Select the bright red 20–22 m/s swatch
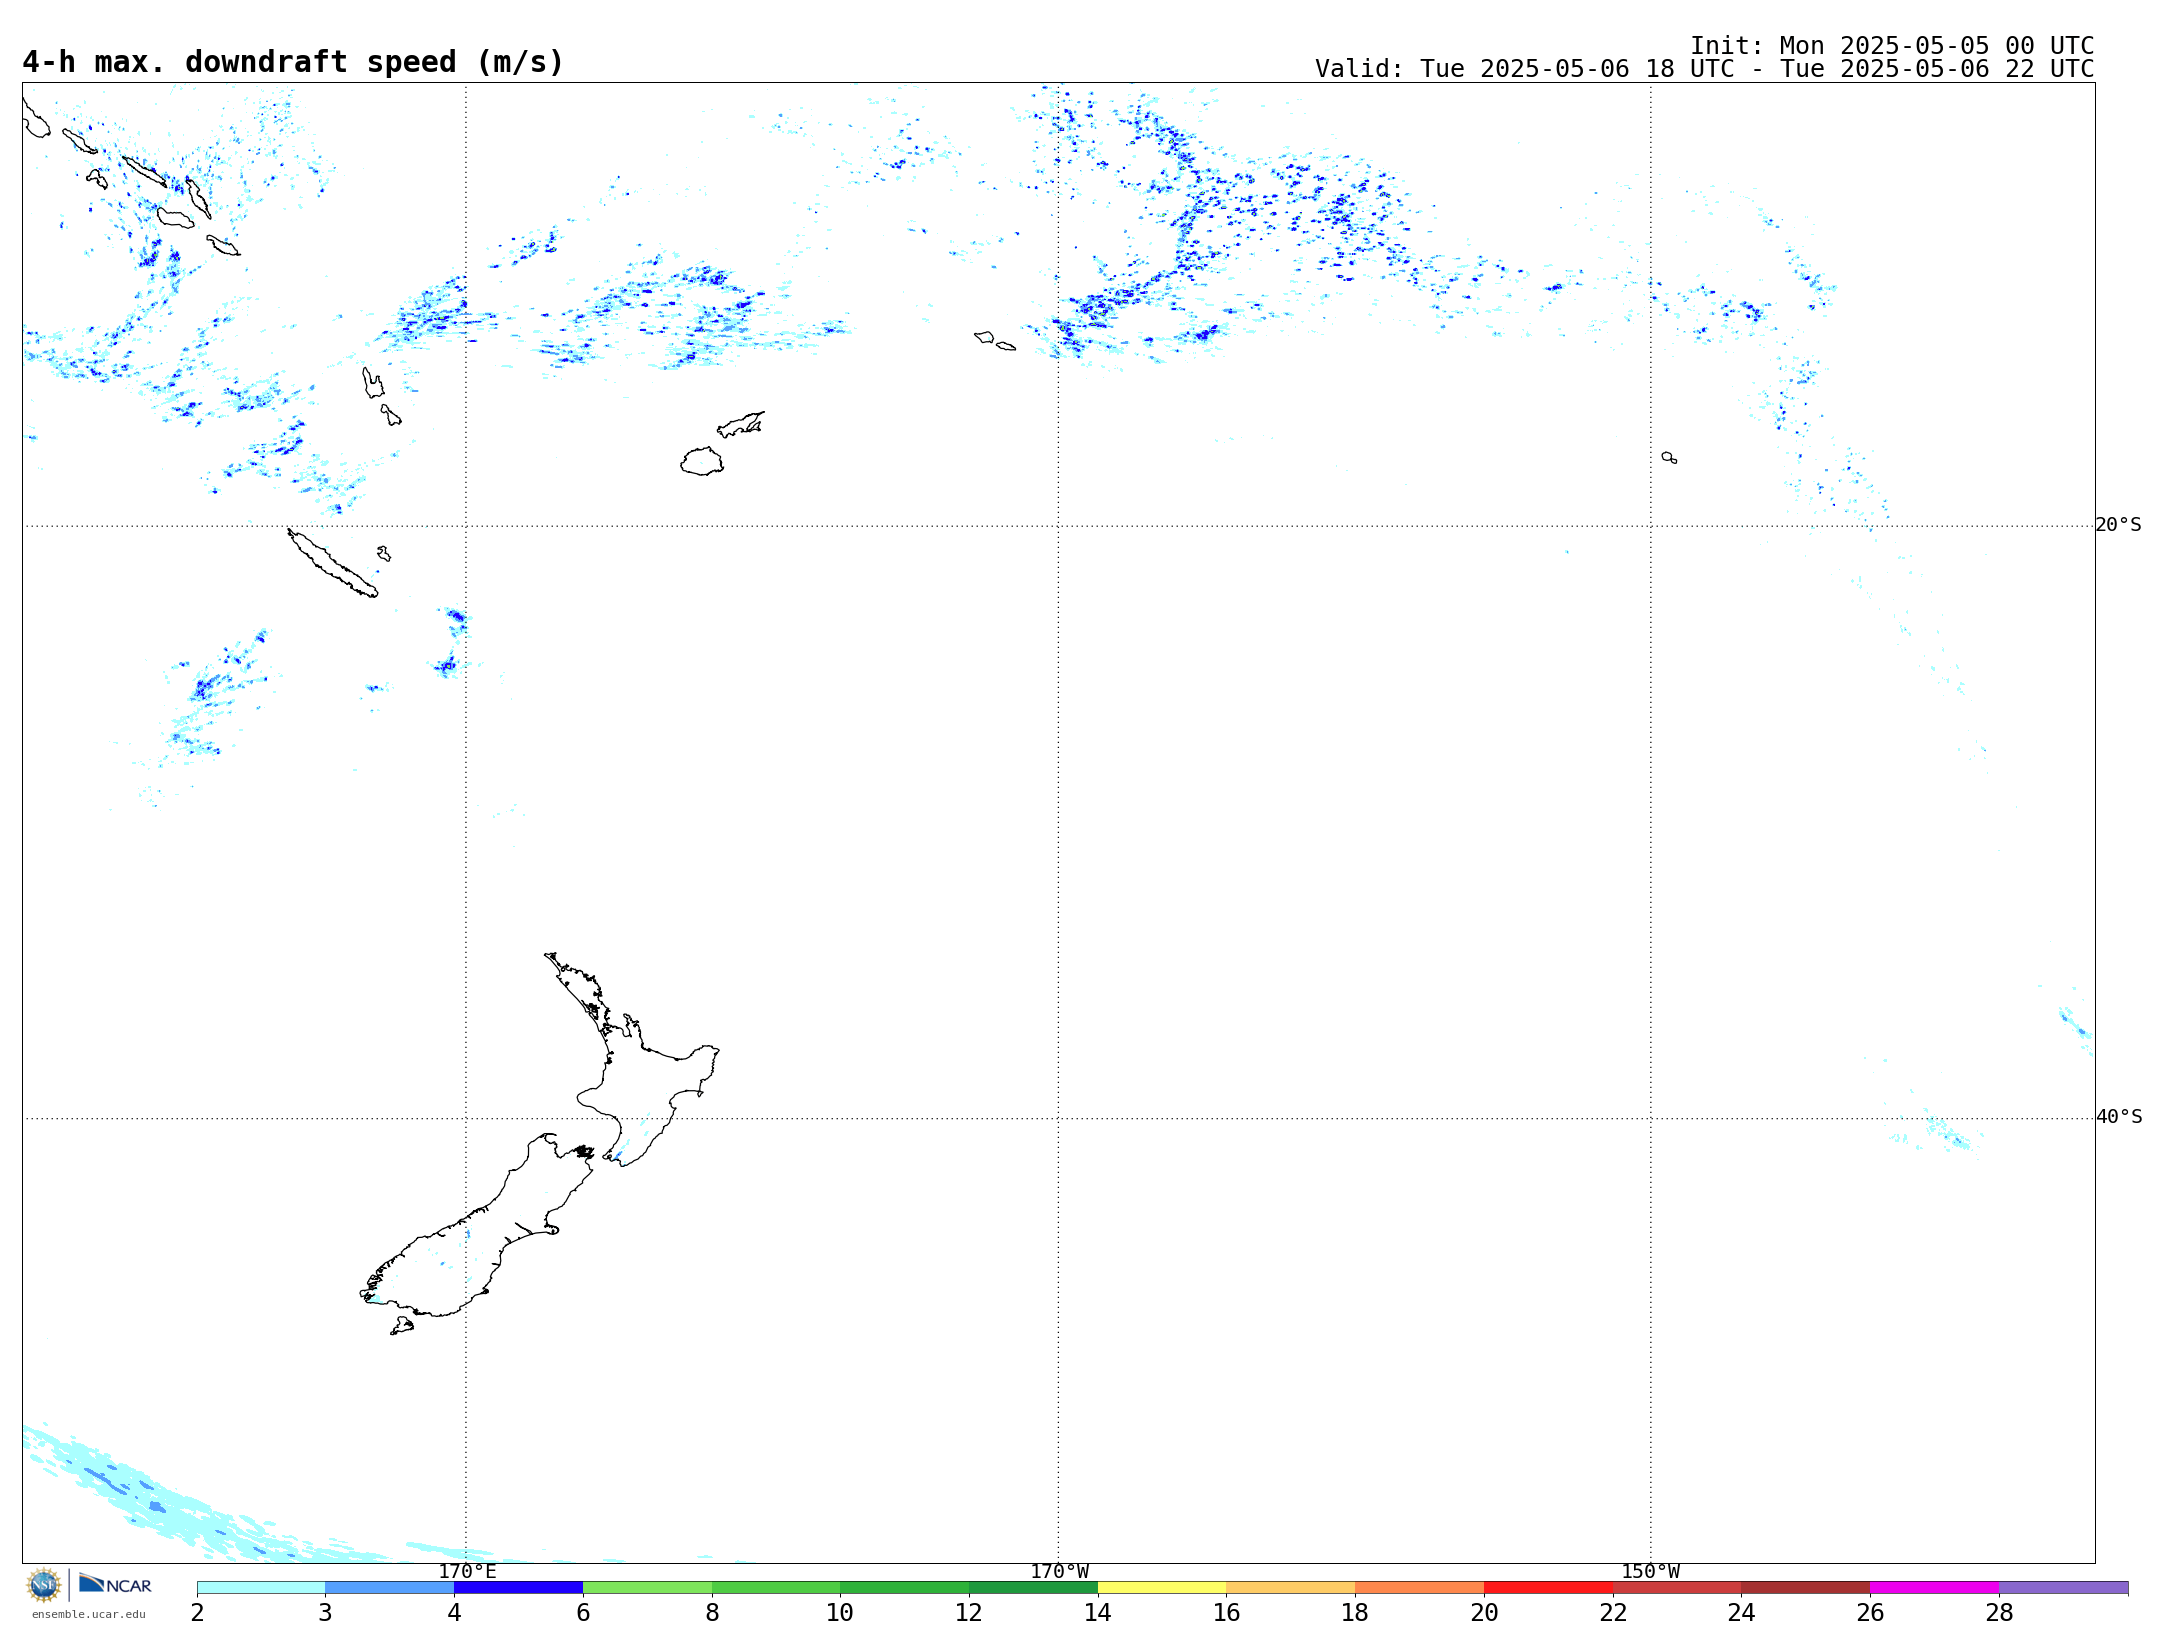Screen dimensions: 2160x1626 pos(1548,1588)
